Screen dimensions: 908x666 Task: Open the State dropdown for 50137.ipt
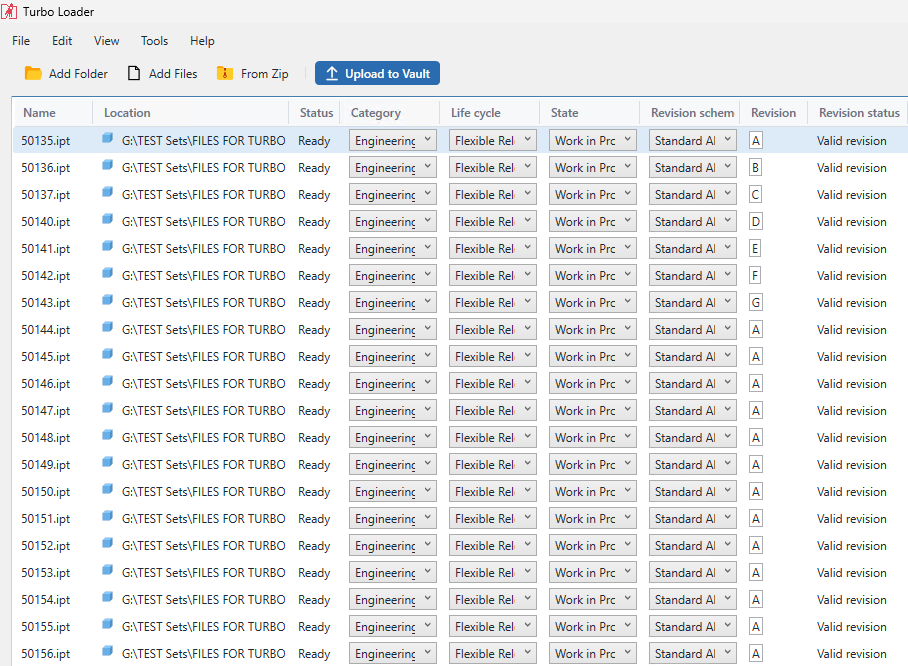click(x=593, y=195)
